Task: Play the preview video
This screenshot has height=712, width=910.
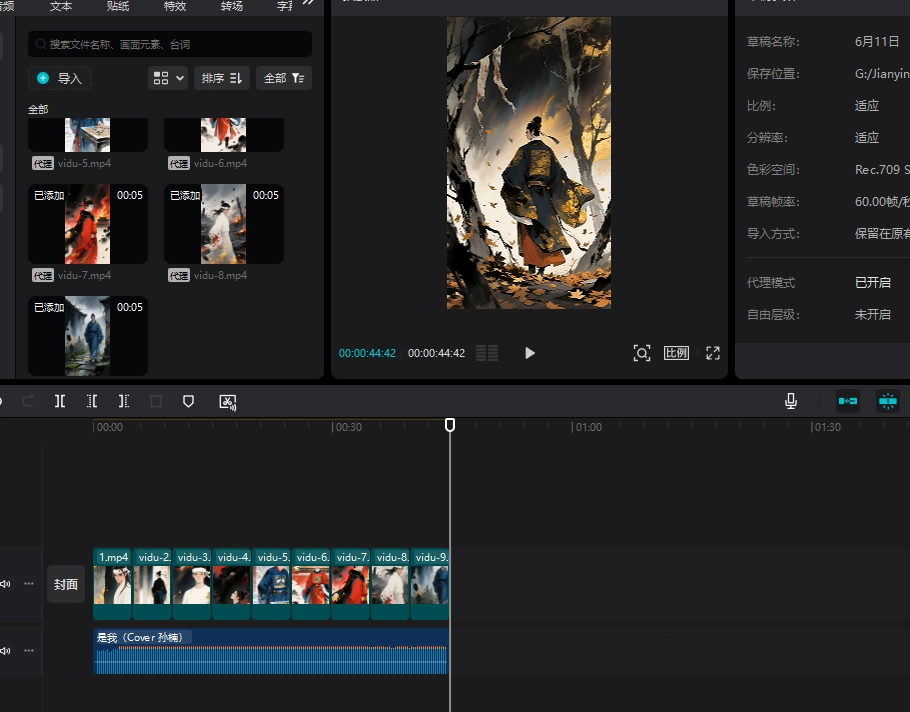Action: click(529, 353)
